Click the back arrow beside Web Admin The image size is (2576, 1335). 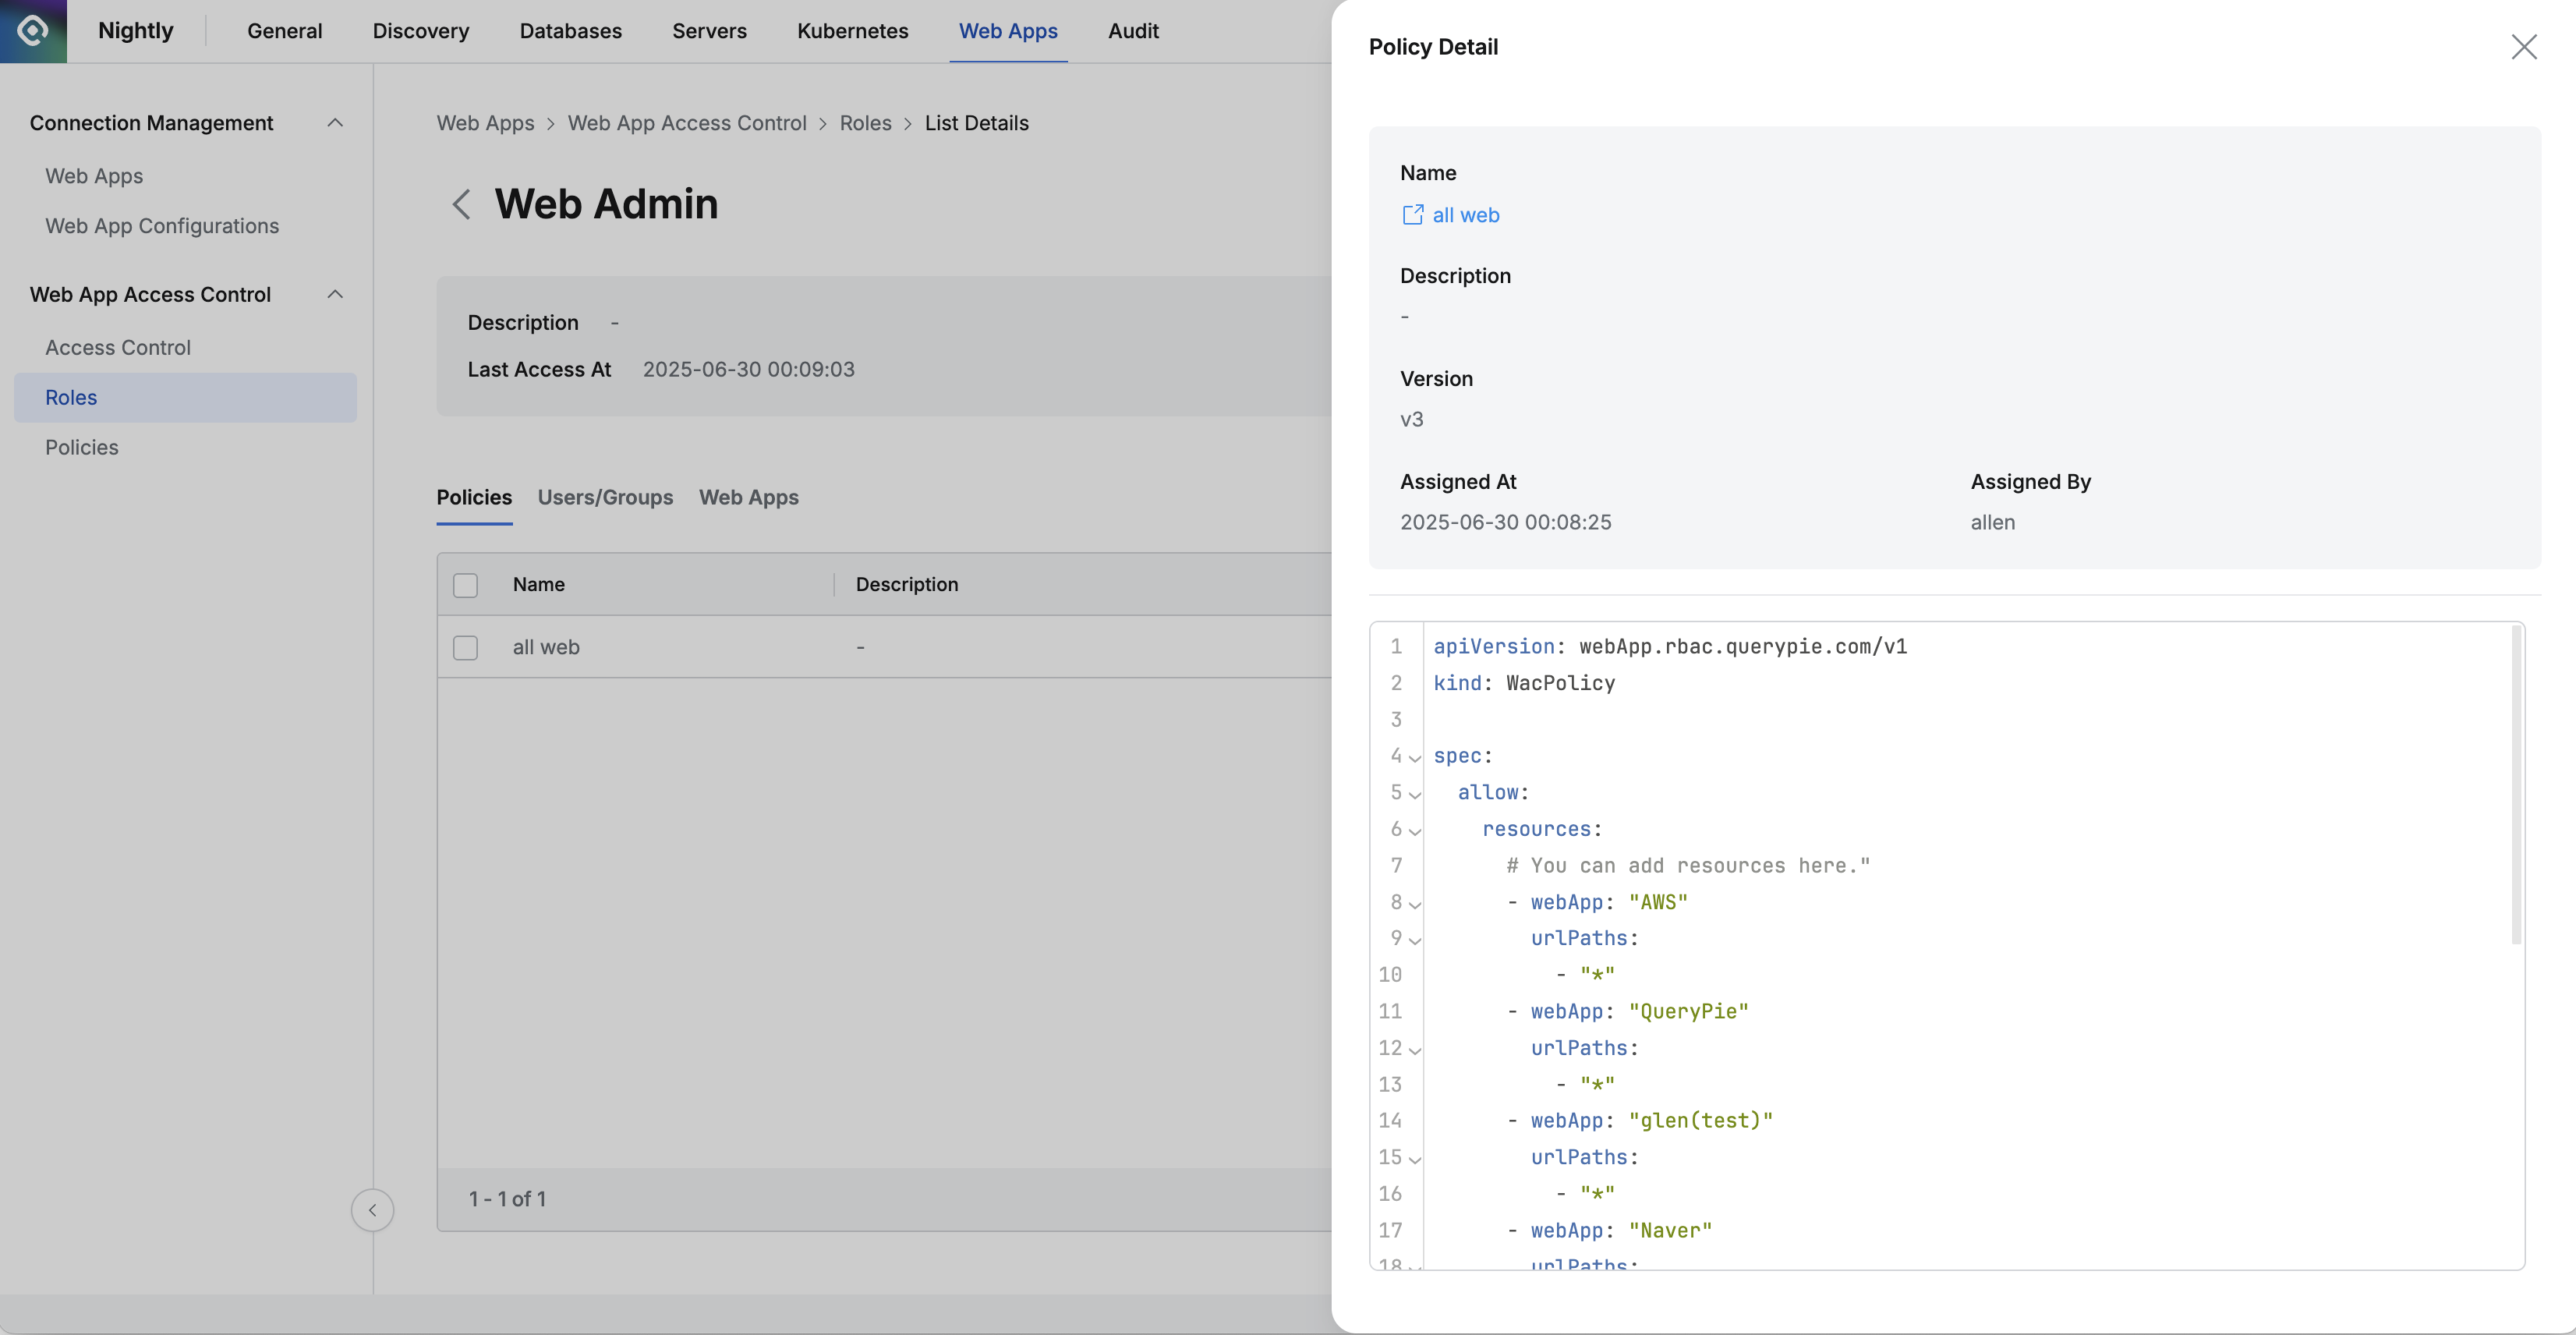pyautogui.click(x=461, y=205)
